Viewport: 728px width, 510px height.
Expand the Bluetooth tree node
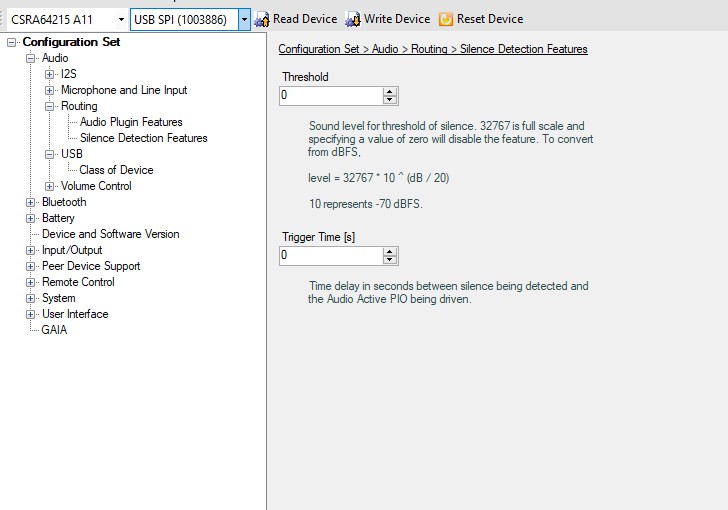click(31, 202)
